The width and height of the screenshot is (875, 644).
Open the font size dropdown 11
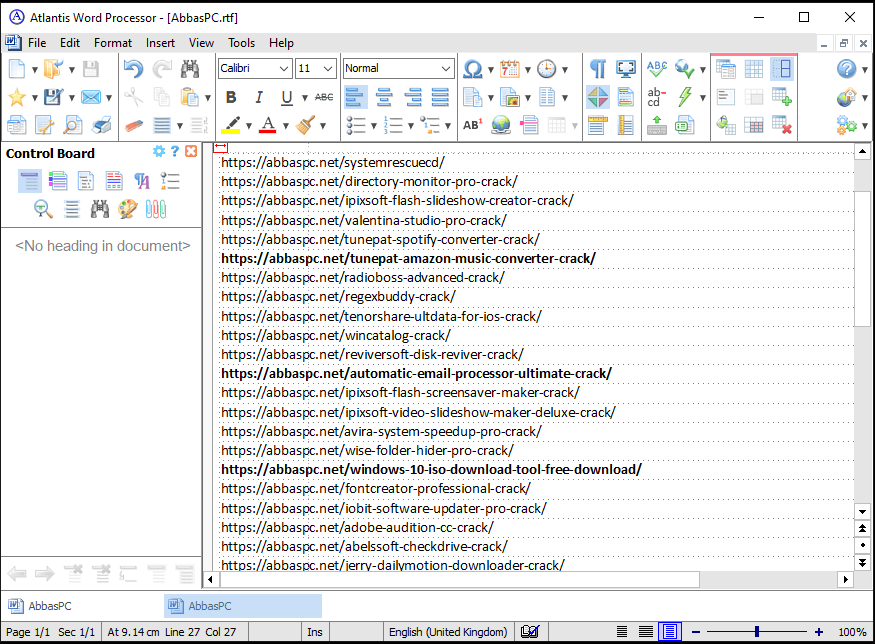328,69
